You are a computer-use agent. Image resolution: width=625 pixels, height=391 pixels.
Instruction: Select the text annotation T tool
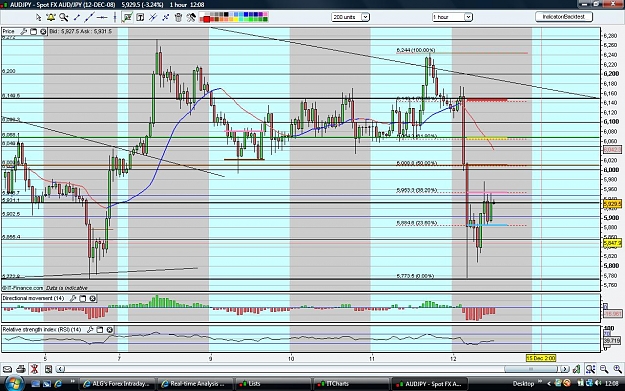coord(140,17)
